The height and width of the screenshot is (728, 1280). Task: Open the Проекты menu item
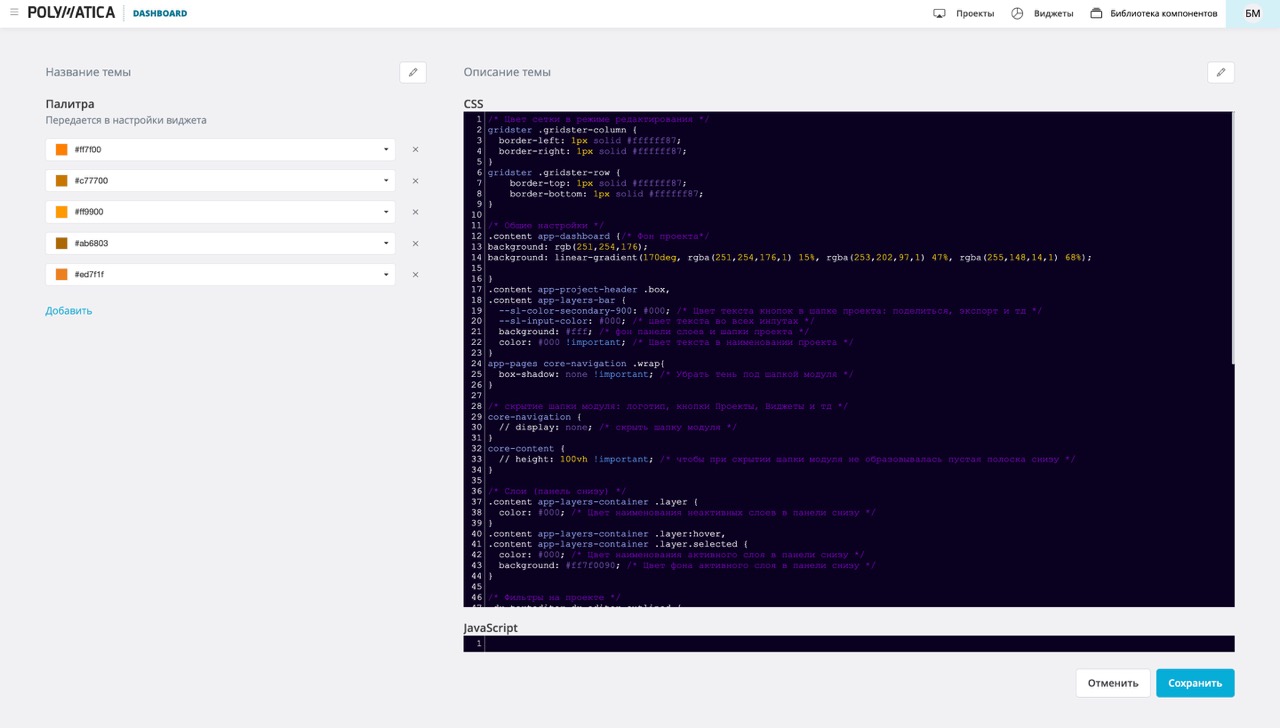(x=975, y=14)
